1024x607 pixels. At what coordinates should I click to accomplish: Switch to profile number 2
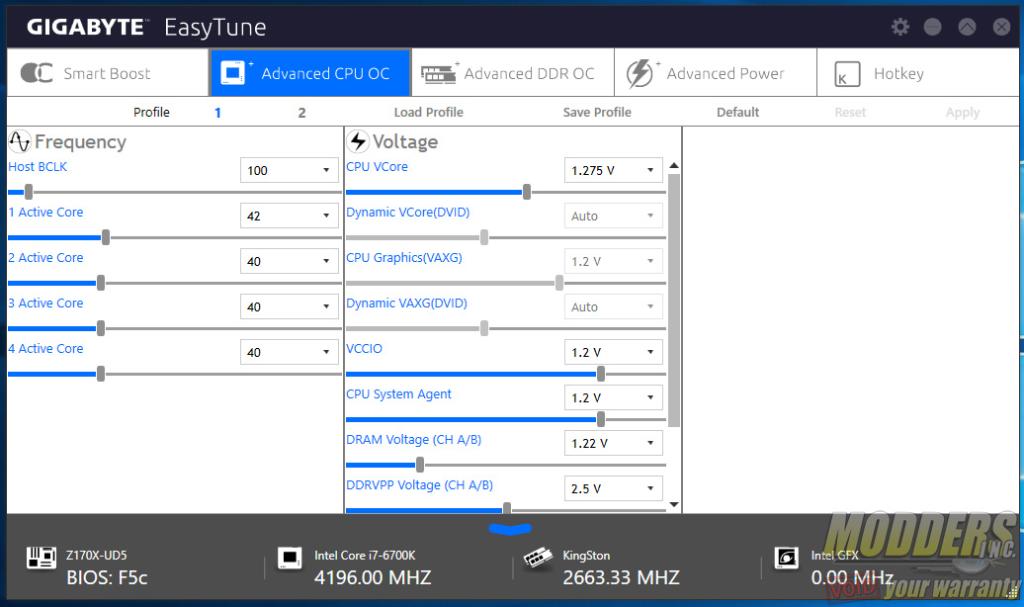pos(302,112)
